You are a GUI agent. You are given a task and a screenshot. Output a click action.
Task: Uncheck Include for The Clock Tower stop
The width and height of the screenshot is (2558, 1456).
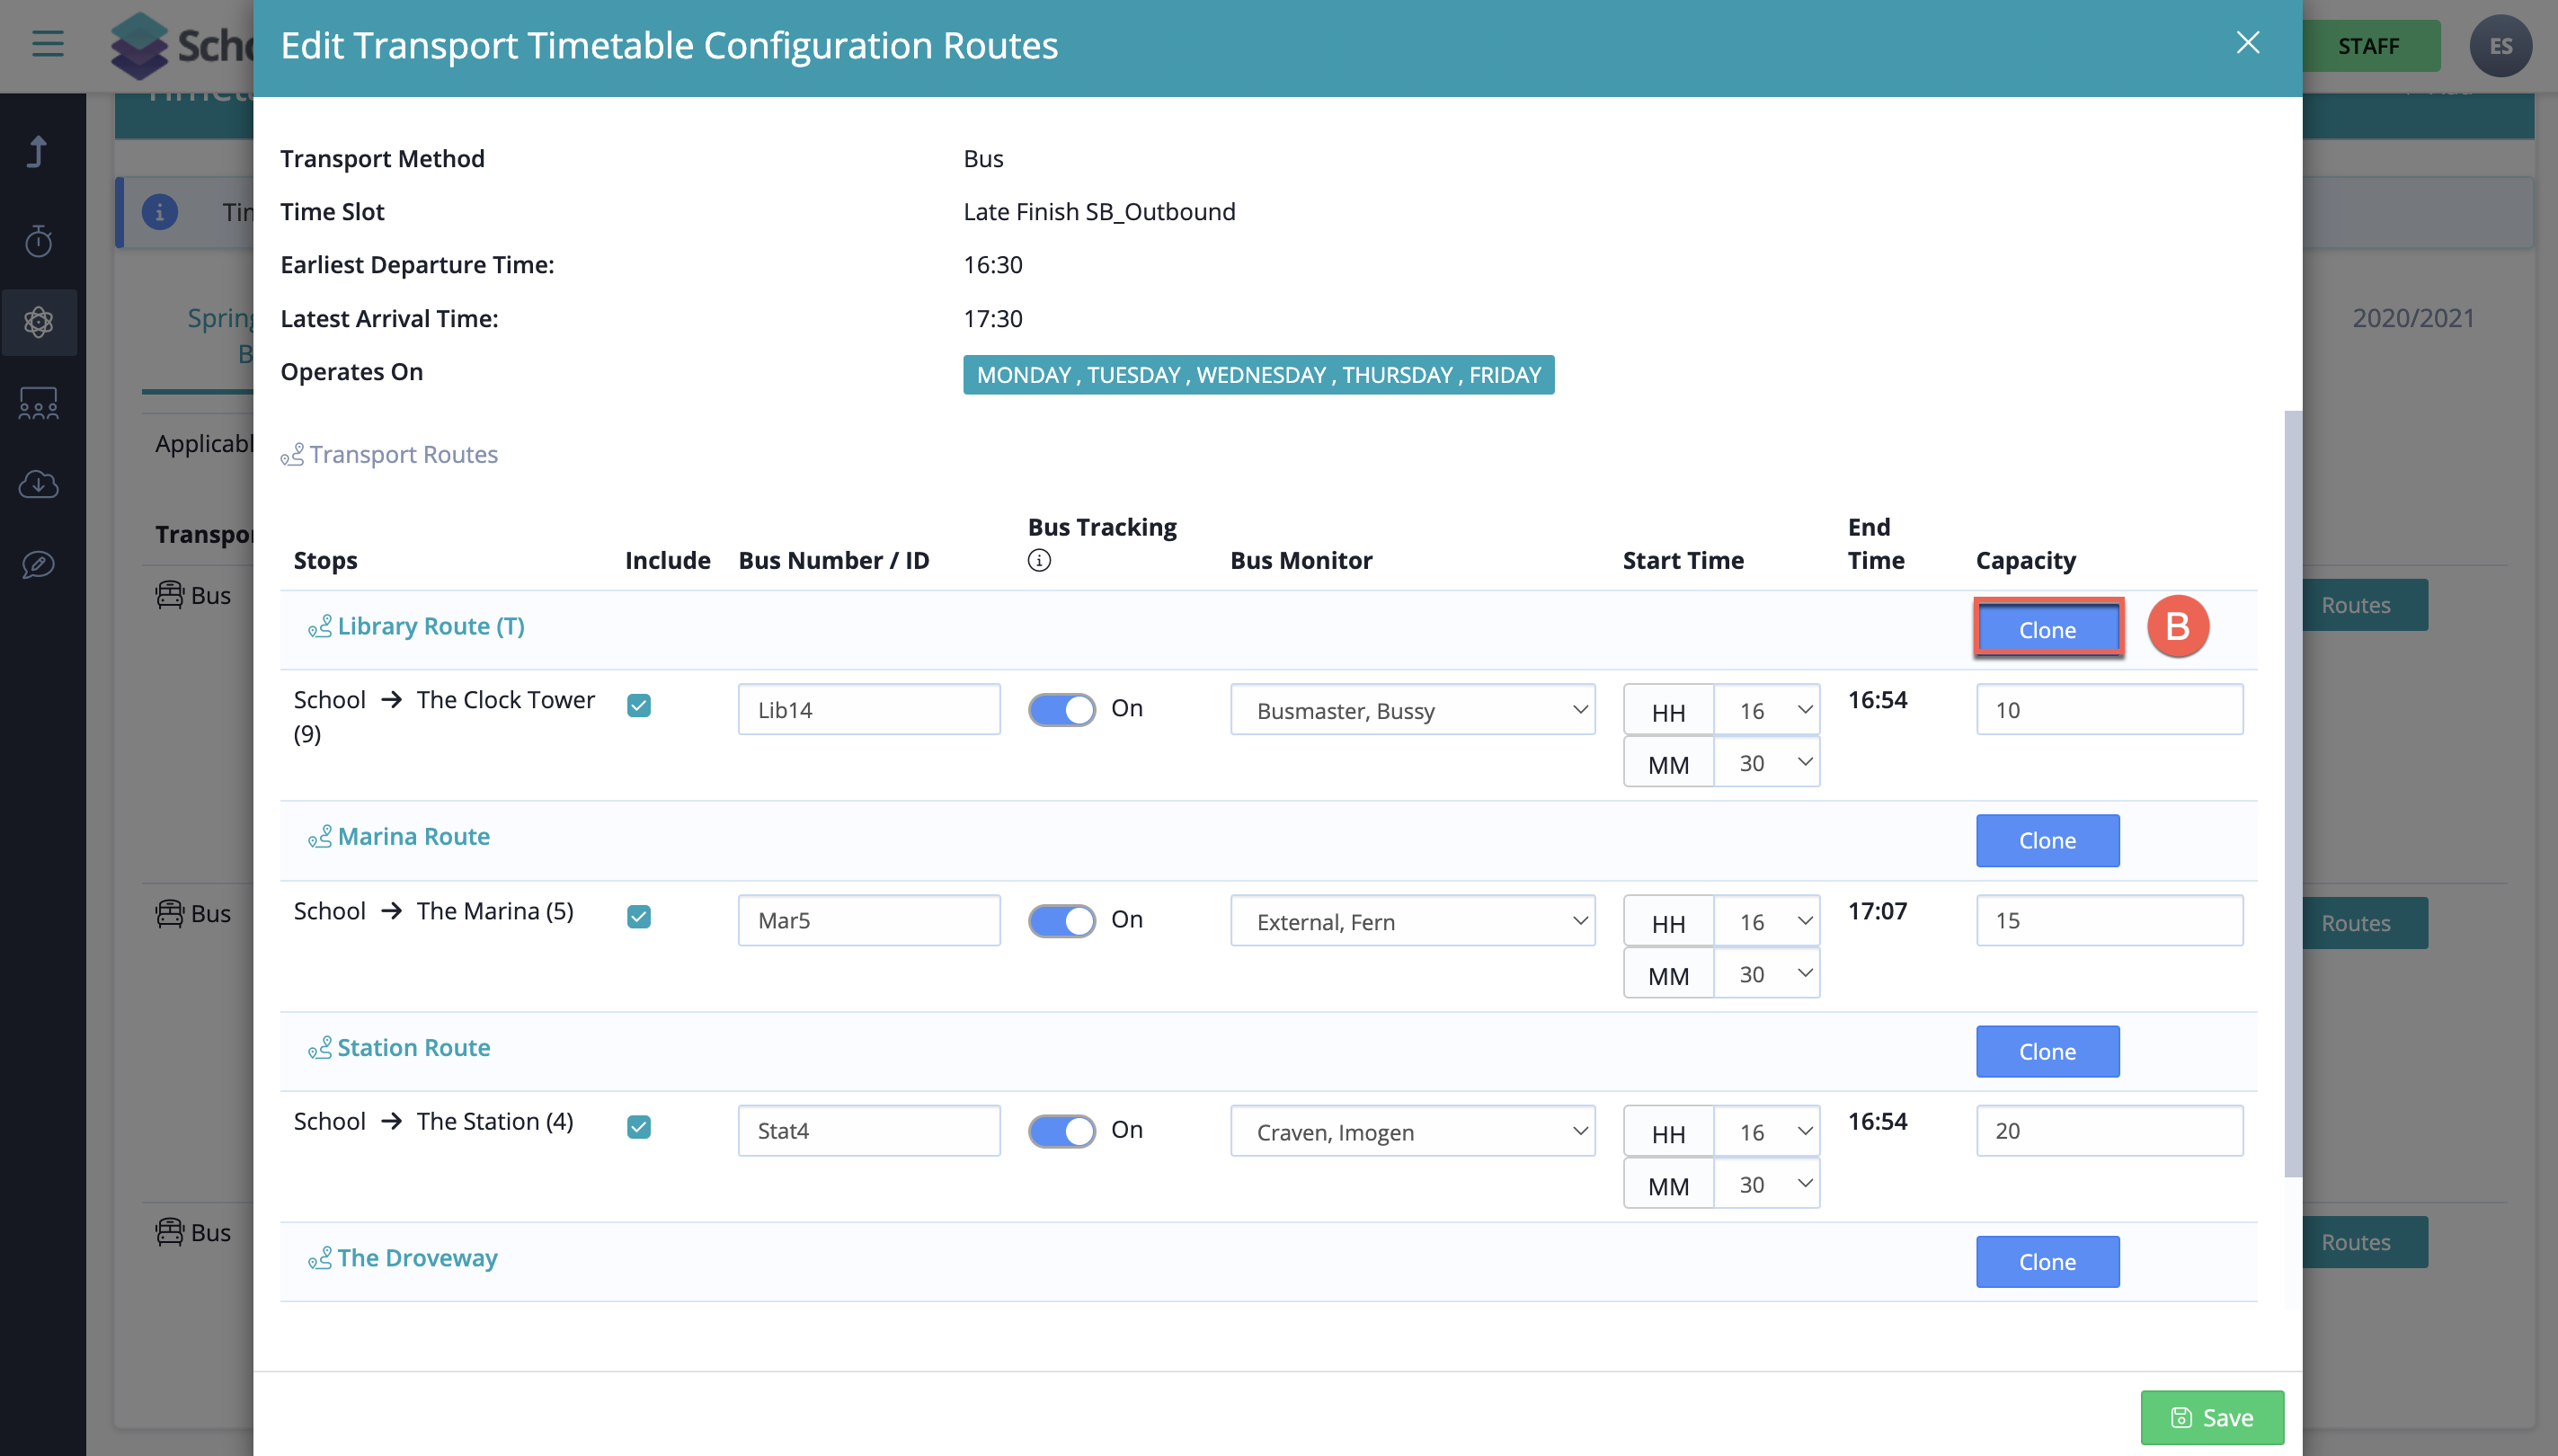(639, 706)
